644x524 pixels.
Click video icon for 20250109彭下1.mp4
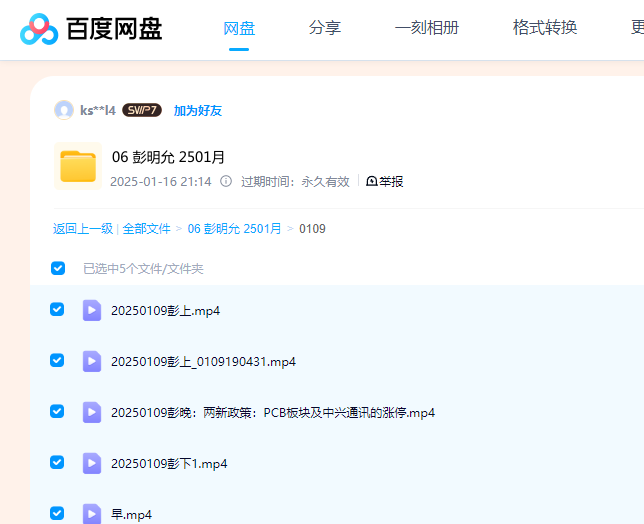92,463
